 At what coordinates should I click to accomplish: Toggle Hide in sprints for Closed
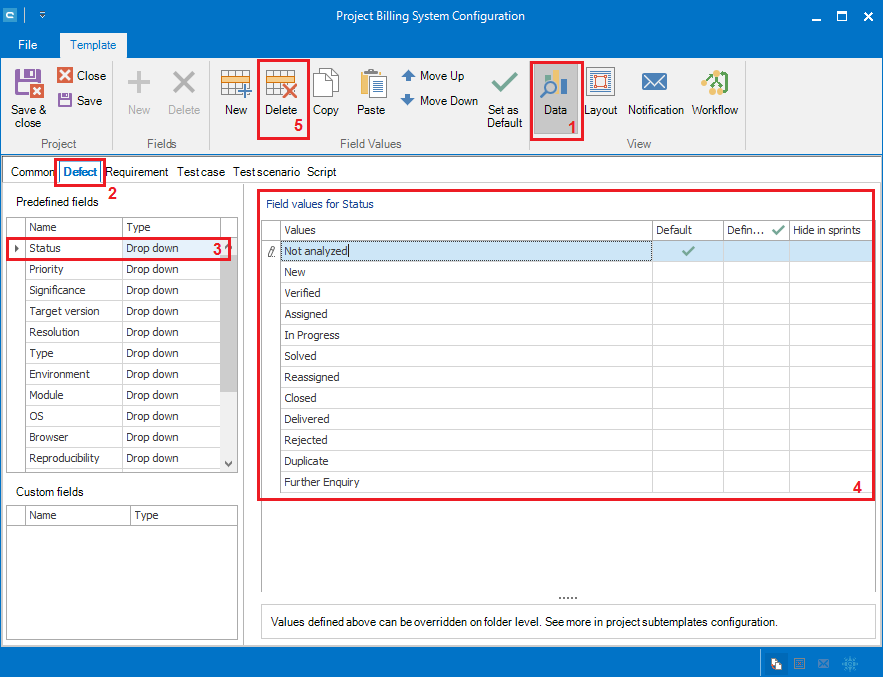[x=829, y=398]
